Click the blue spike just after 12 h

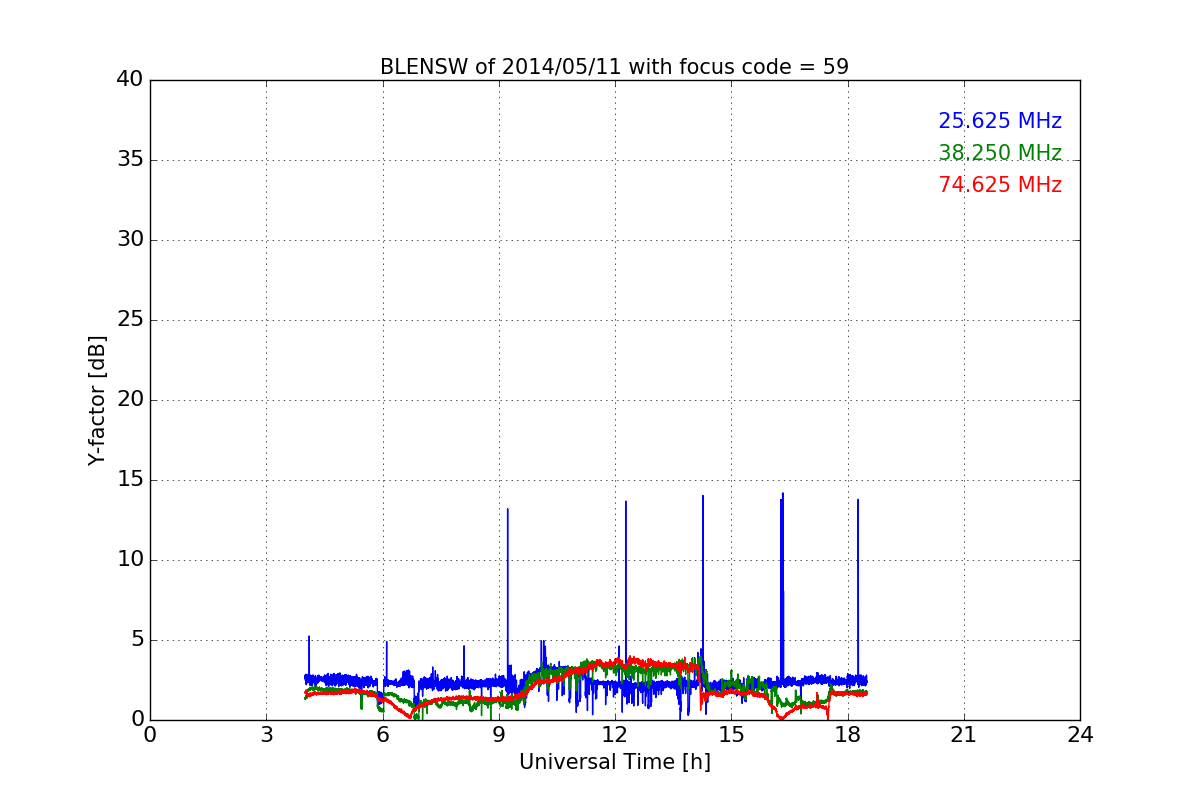(x=626, y=590)
